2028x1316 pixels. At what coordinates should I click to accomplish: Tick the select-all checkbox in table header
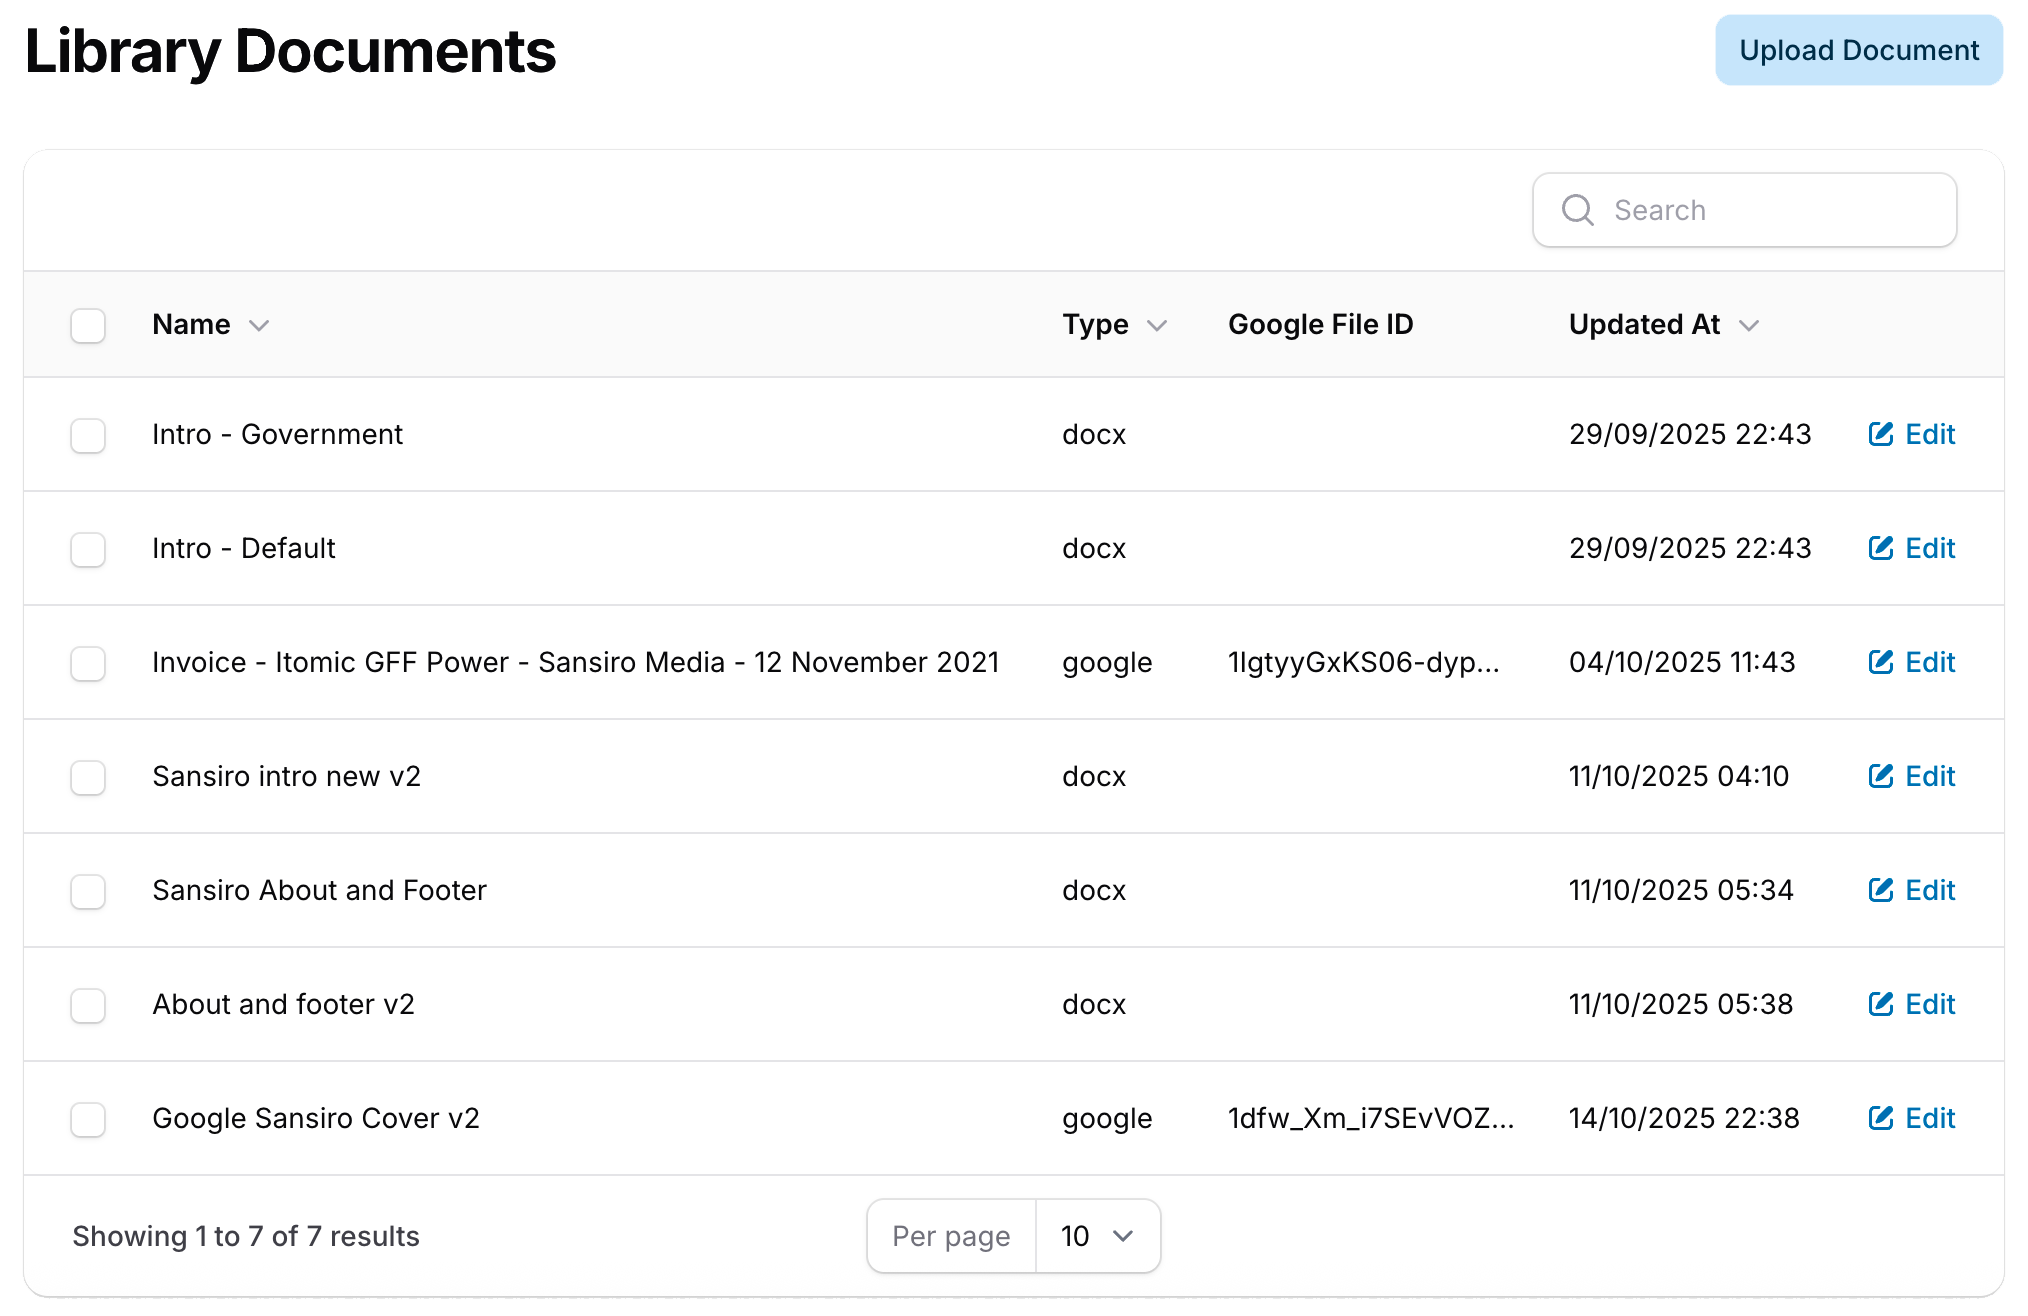pos(88,325)
